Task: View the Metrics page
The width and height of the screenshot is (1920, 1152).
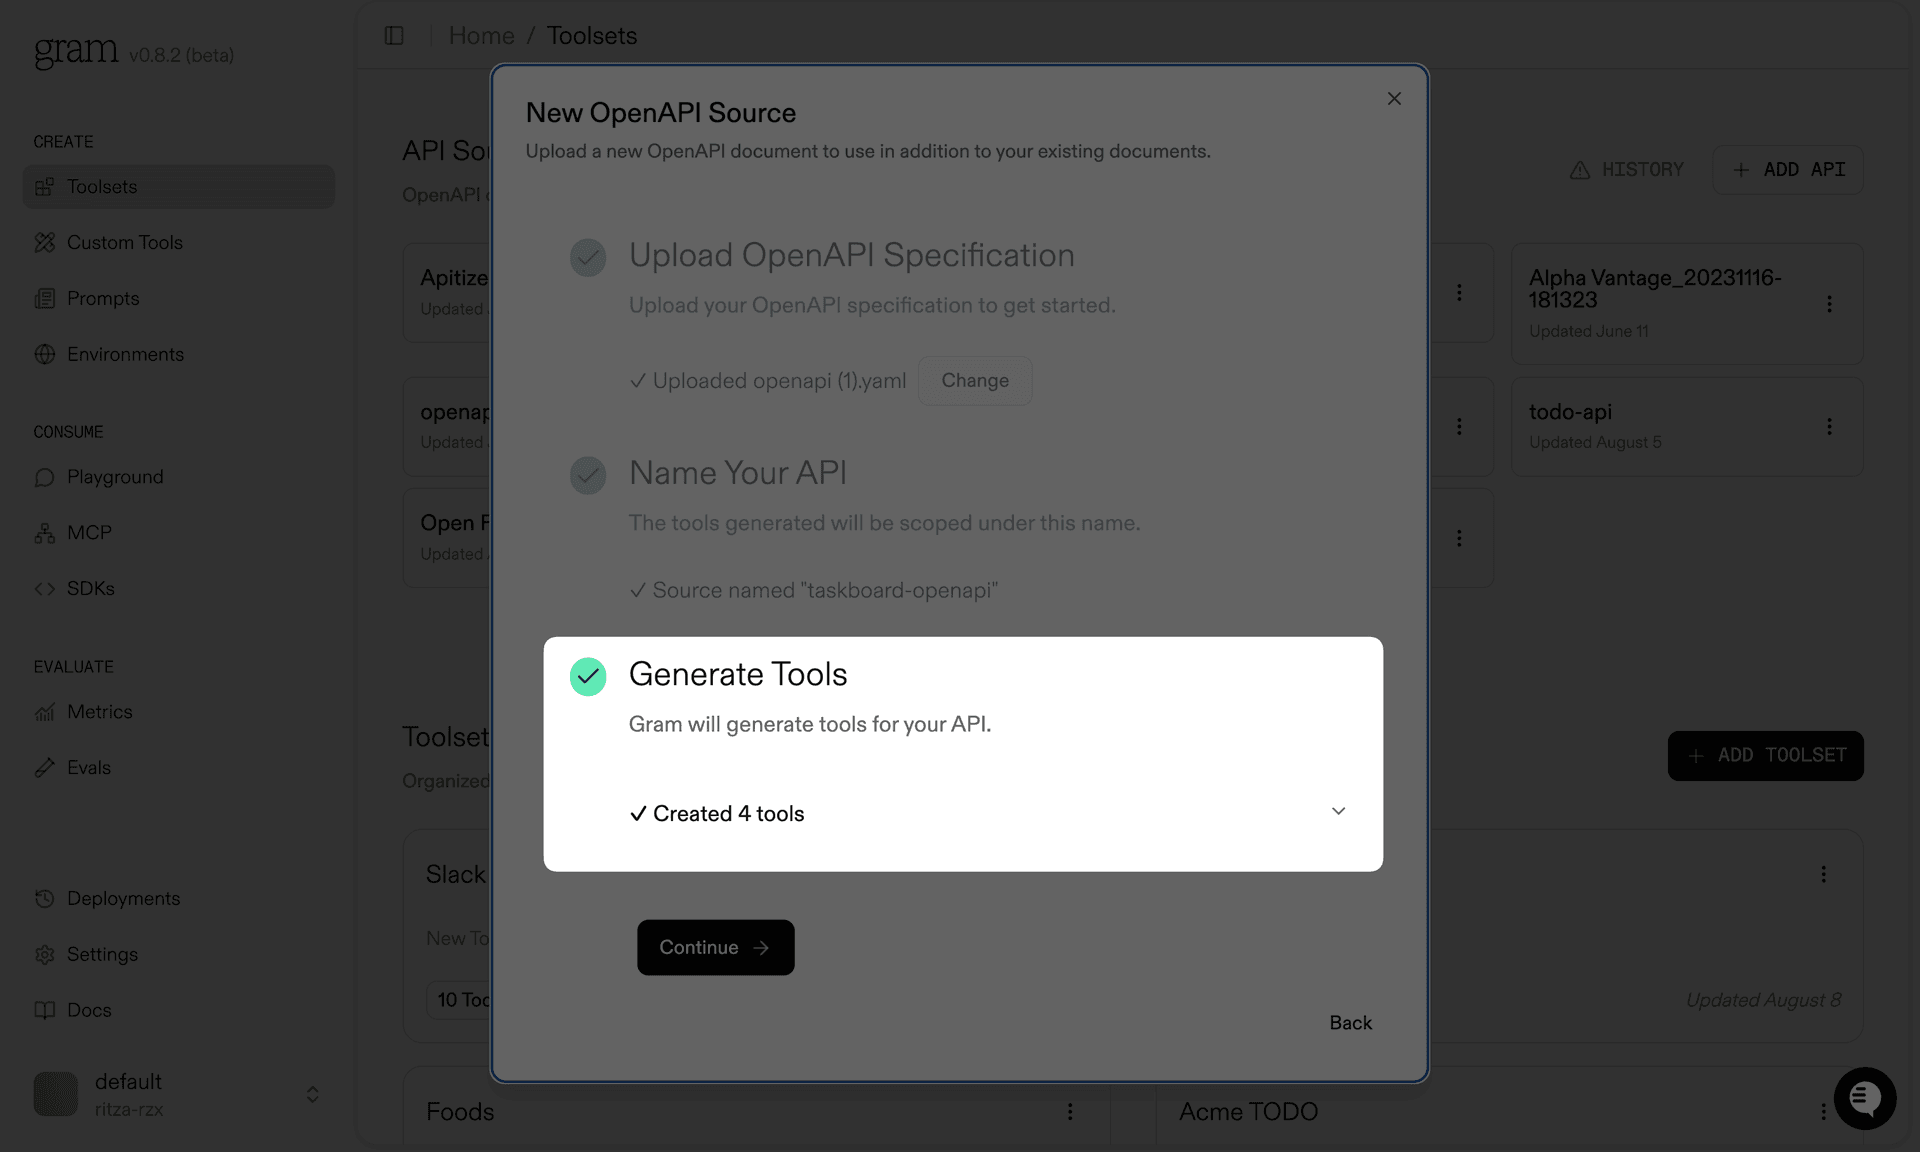Action: click(x=99, y=711)
